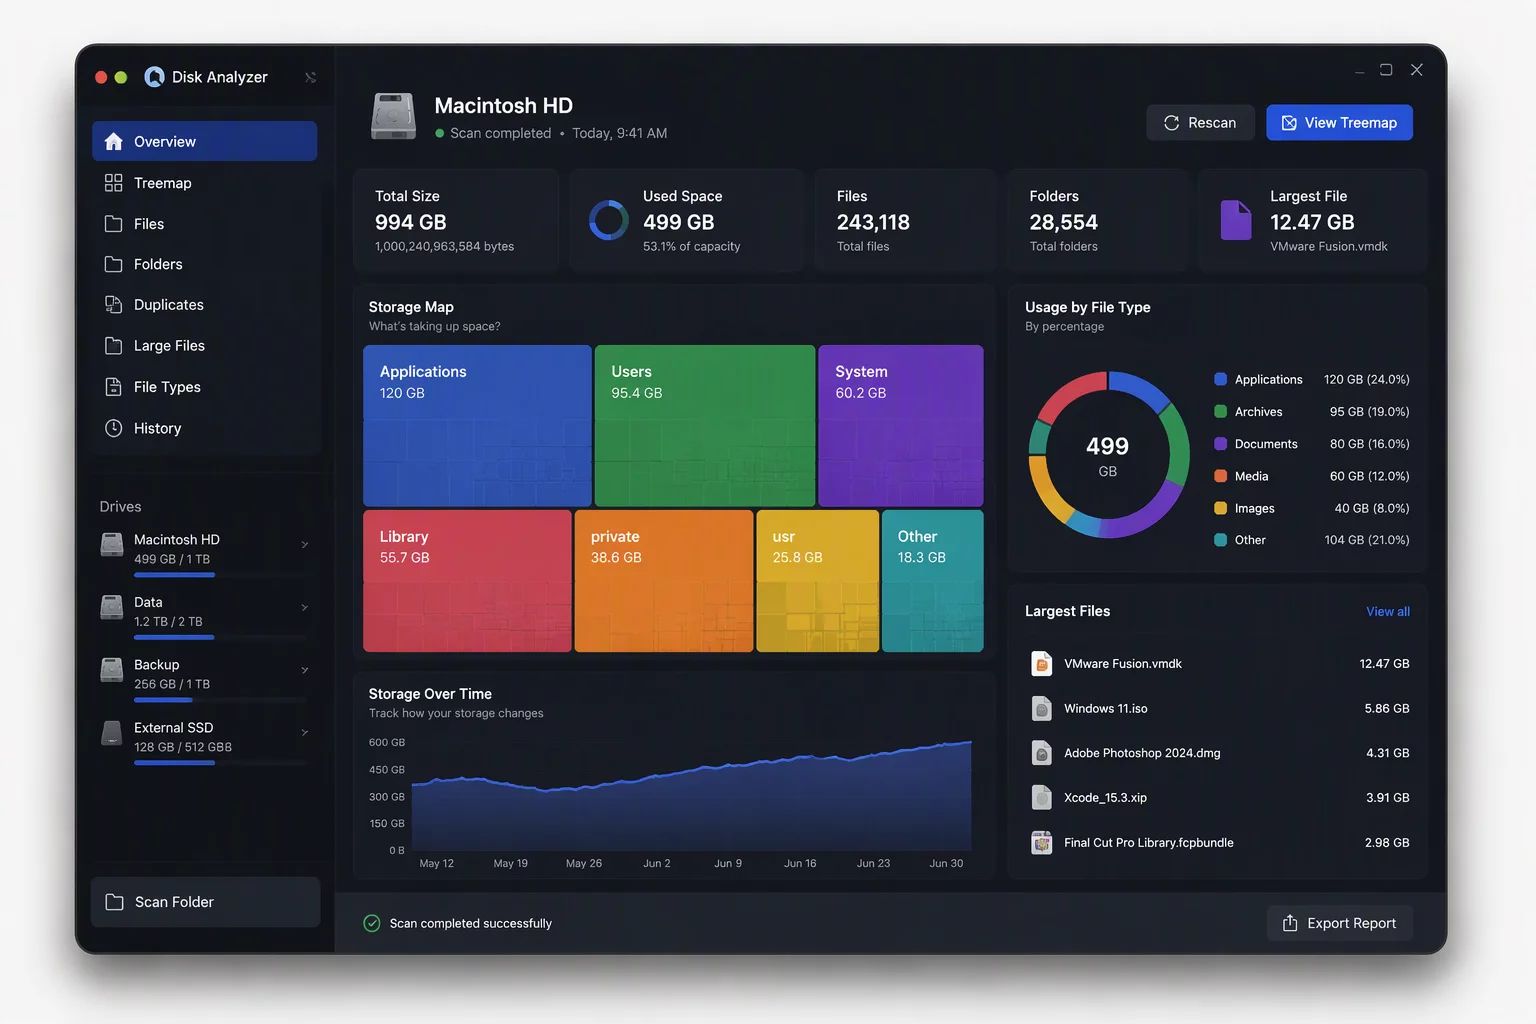Click the red macOS close dot

pos(101,77)
